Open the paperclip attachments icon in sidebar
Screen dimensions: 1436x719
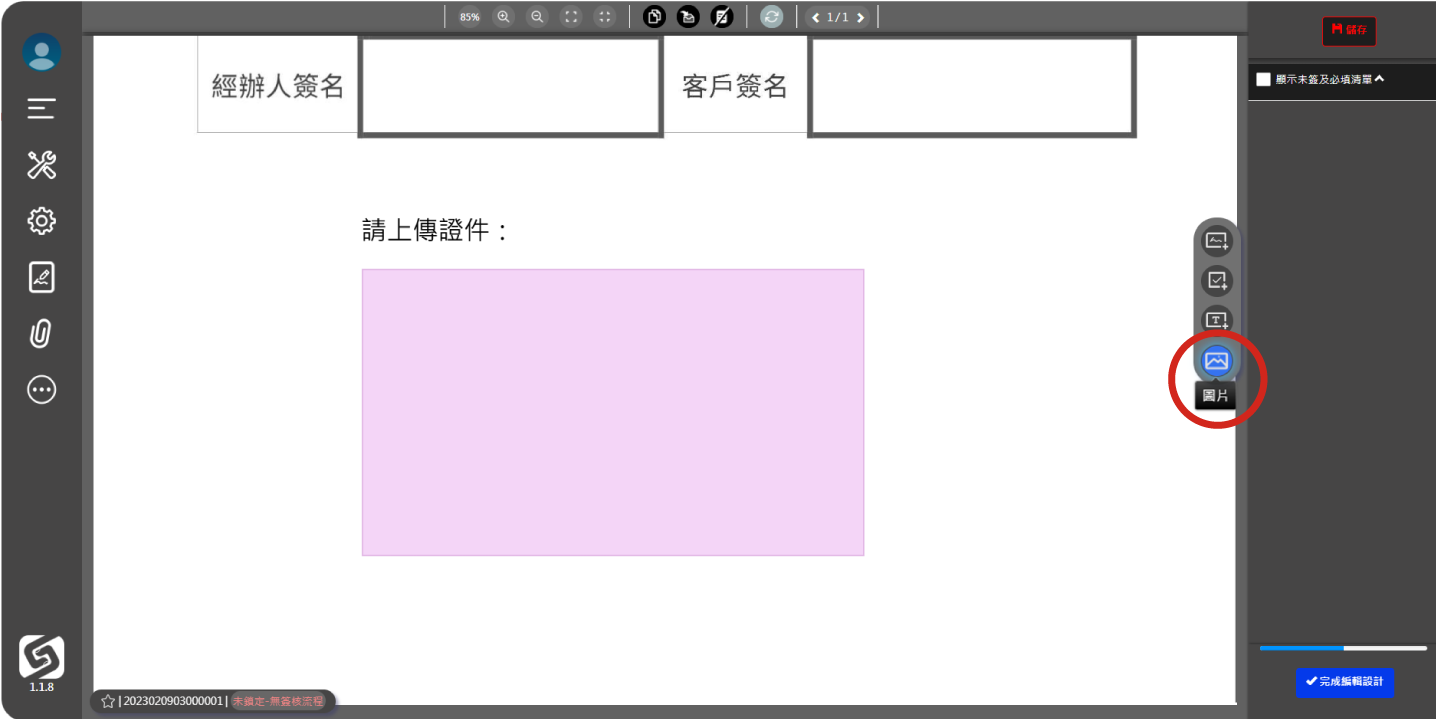[41, 333]
